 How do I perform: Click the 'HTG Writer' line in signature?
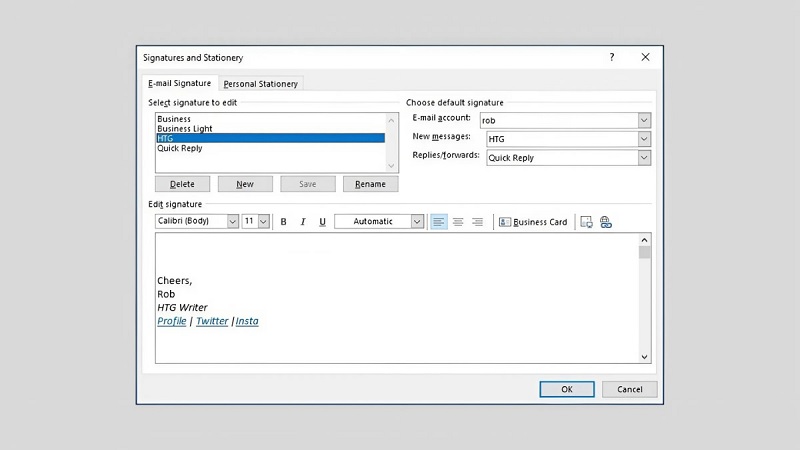tap(182, 308)
